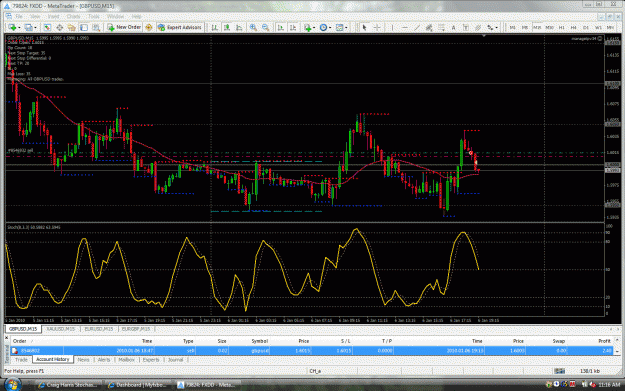625x391 pixels.
Task: Click the New Order button
Action: (x=124, y=28)
